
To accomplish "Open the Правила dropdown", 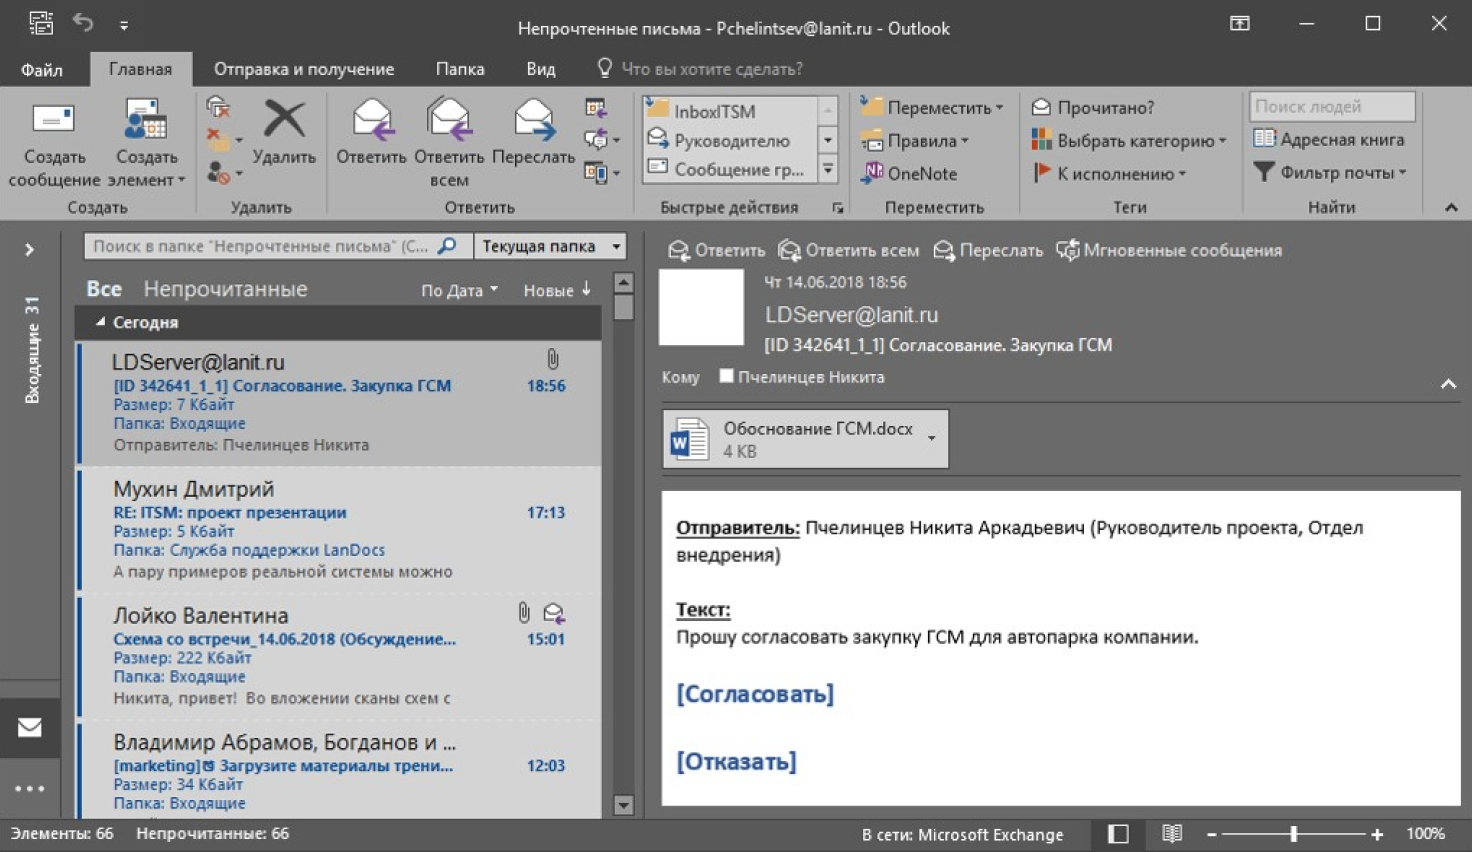I will 915,141.
